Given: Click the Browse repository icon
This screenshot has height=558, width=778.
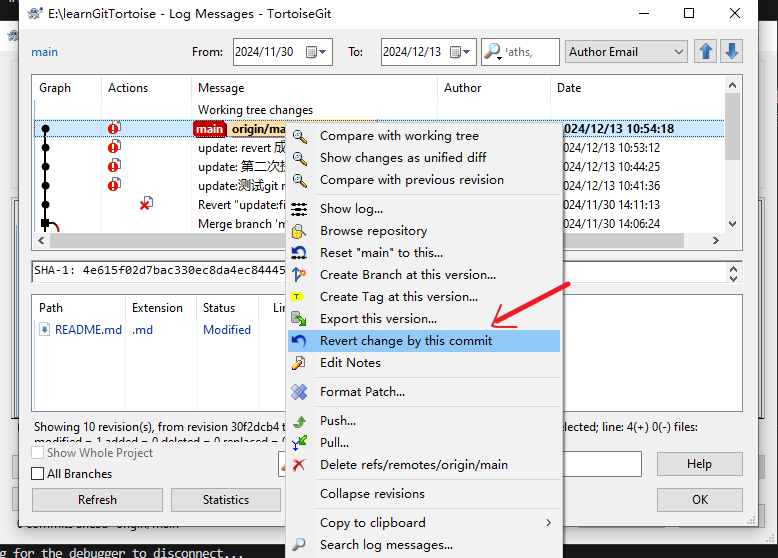Looking at the screenshot, I should [x=299, y=231].
